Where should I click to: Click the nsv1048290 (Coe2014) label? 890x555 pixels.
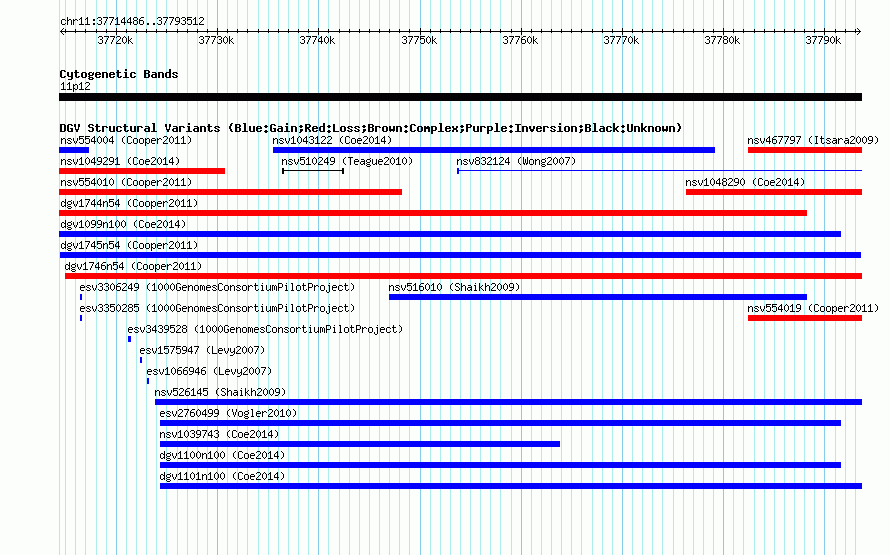pyautogui.click(x=745, y=182)
